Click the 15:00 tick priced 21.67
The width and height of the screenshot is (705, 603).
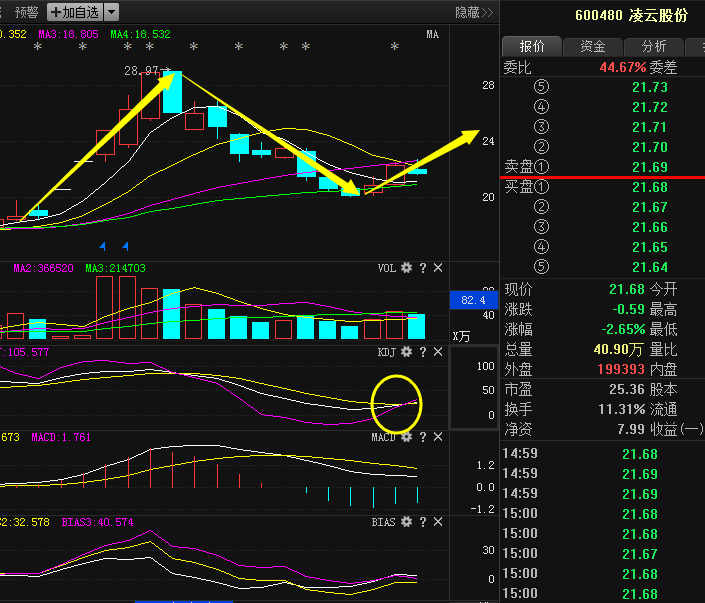[x=640, y=554]
